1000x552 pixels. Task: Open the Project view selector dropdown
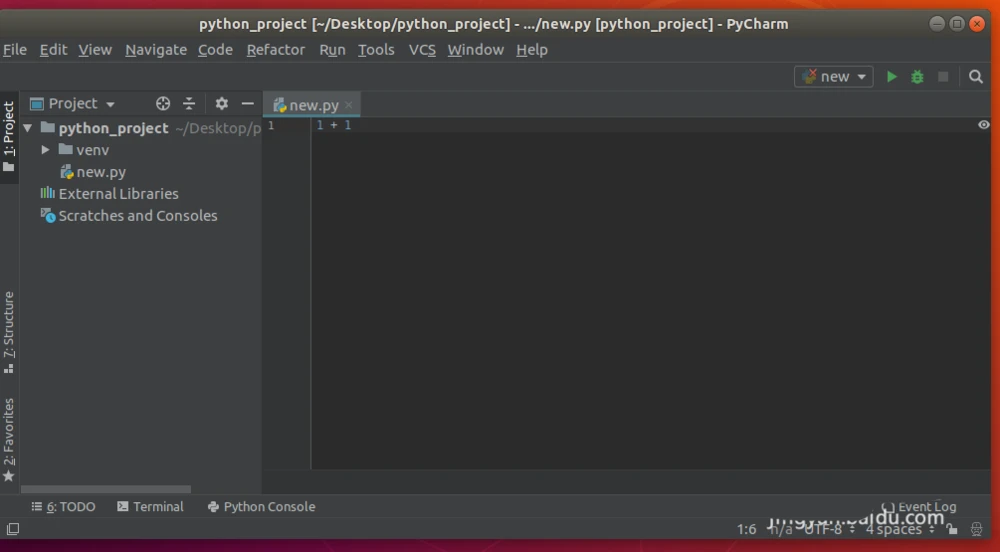coord(73,104)
